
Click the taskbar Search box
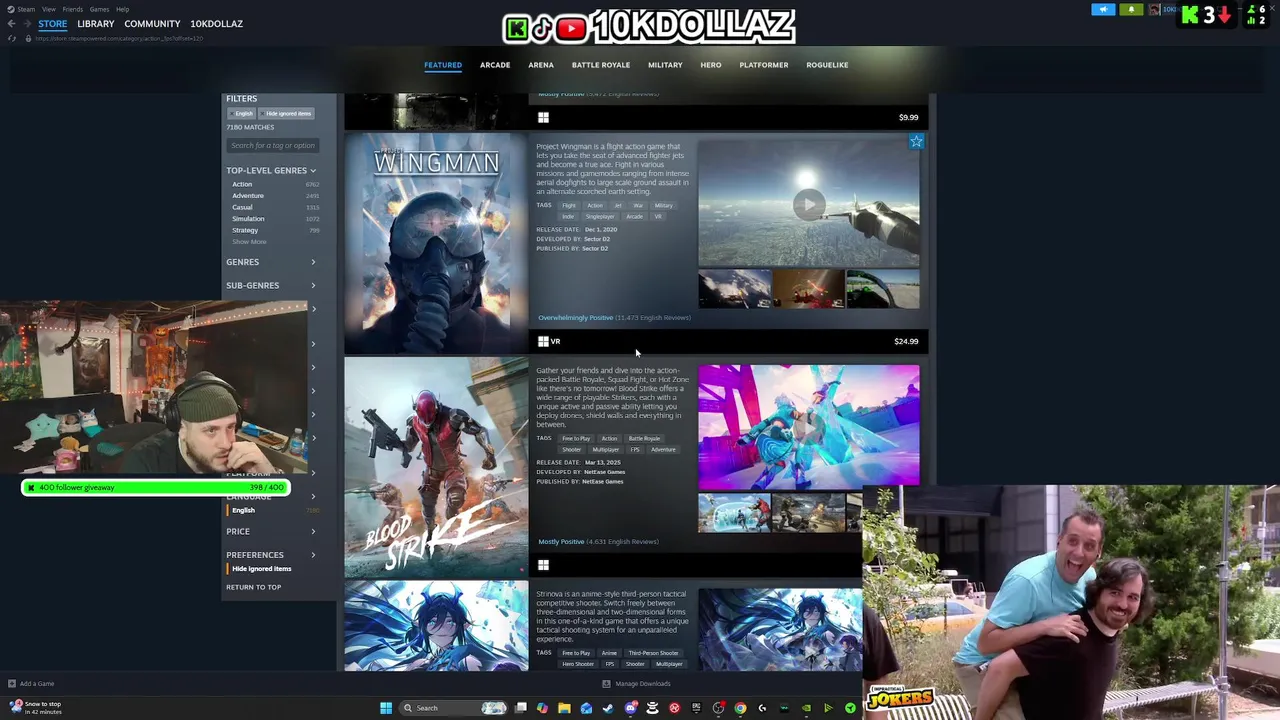click(453, 708)
